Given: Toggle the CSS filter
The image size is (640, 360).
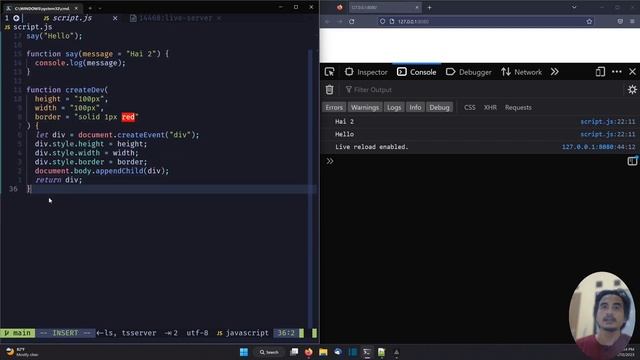Looking at the screenshot, I should click(x=469, y=107).
